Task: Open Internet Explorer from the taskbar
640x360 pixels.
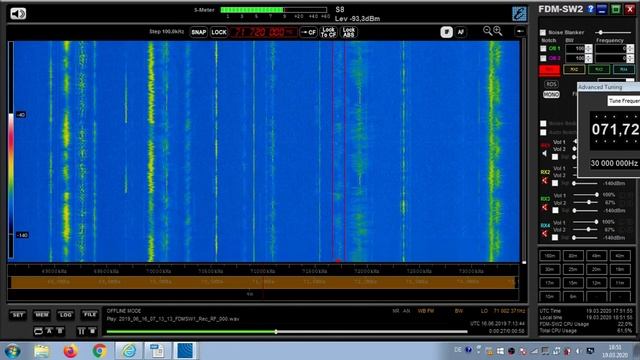Action: [x=129, y=351]
